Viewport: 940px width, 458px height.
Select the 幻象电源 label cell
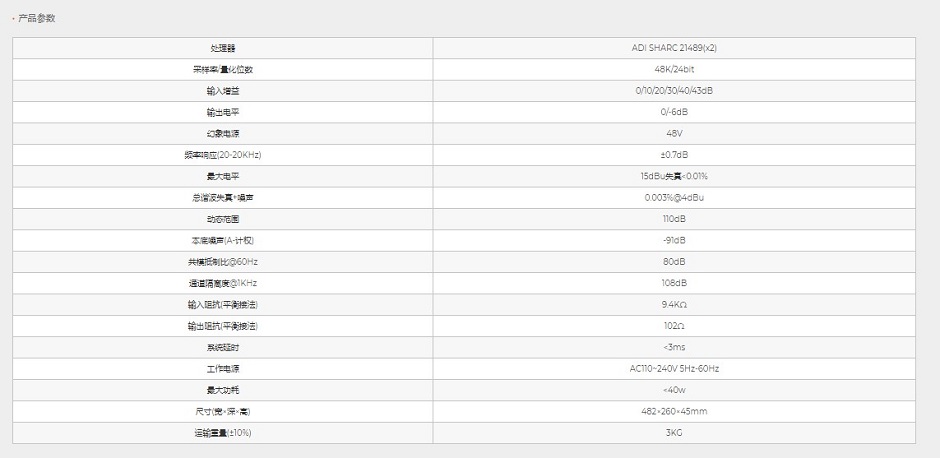click(x=223, y=133)
